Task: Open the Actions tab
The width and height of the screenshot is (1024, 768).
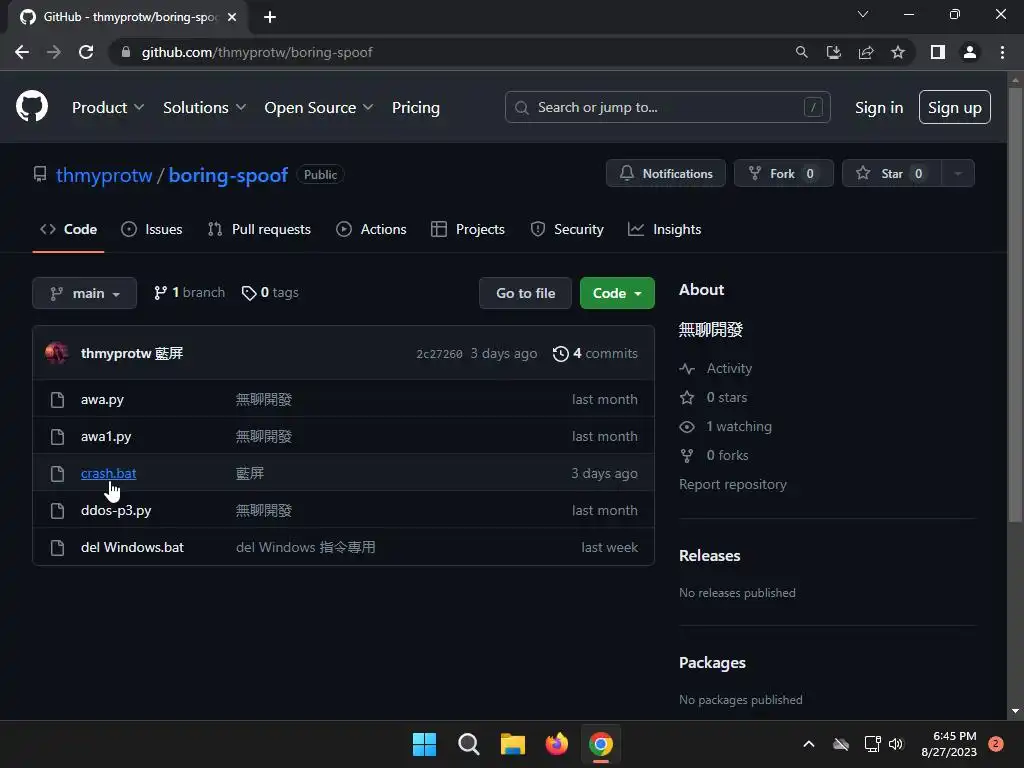Action: [x=371, y=229]
